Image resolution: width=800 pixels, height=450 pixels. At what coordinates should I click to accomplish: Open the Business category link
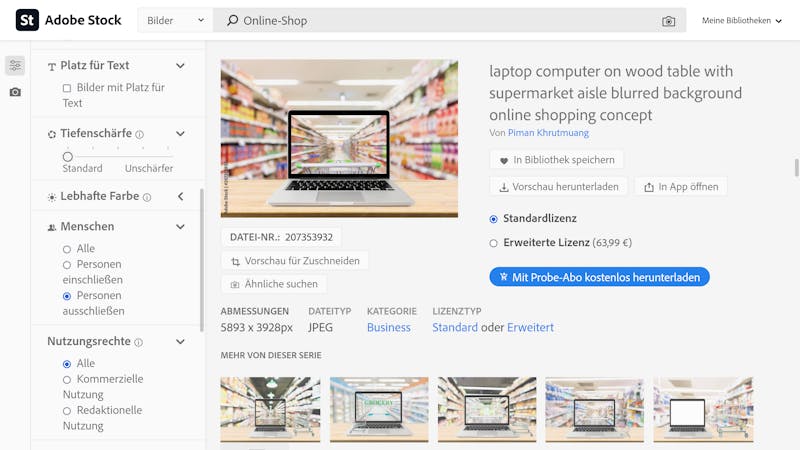388,328
